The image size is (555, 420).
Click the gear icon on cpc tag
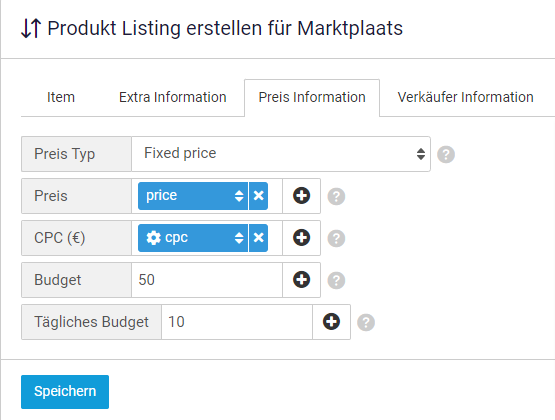coord(154,238)
